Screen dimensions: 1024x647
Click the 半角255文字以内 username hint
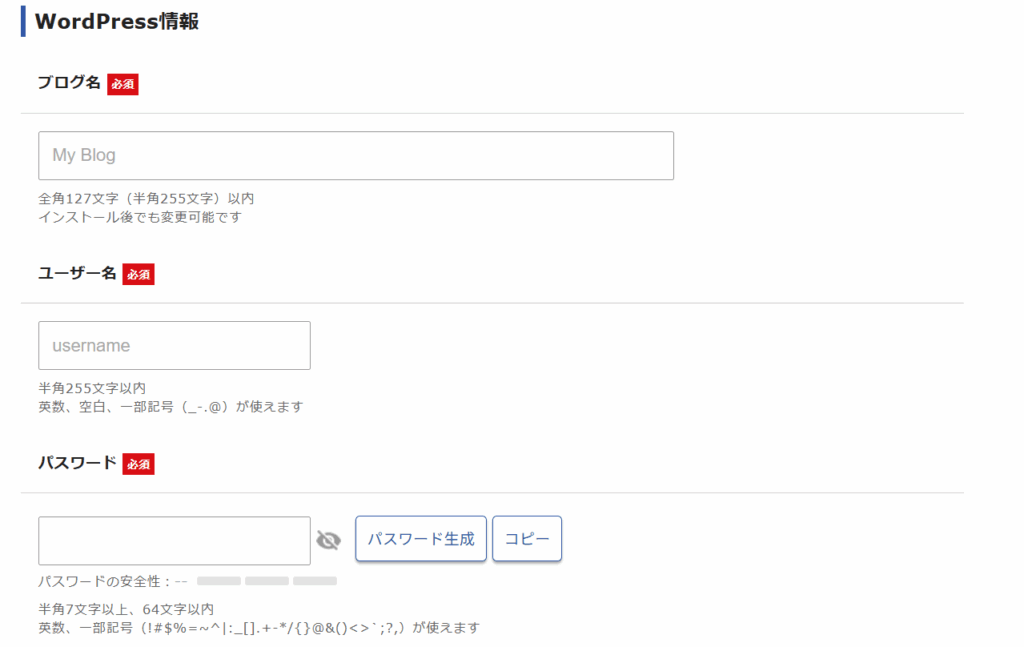point(92,388)
